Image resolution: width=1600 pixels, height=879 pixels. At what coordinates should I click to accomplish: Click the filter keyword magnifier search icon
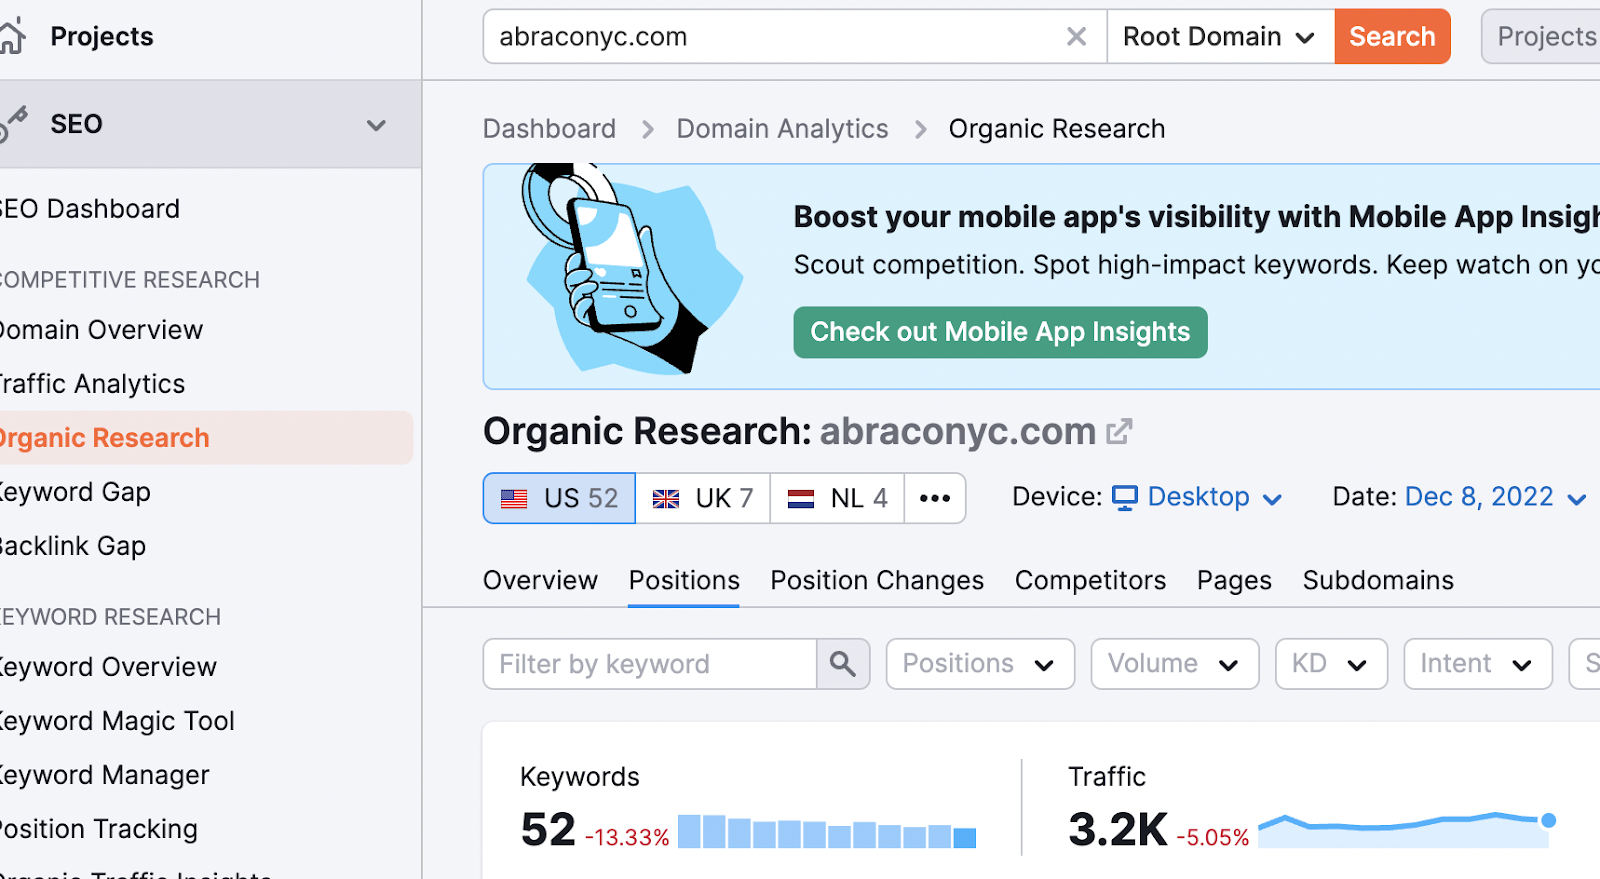(843, 664)
